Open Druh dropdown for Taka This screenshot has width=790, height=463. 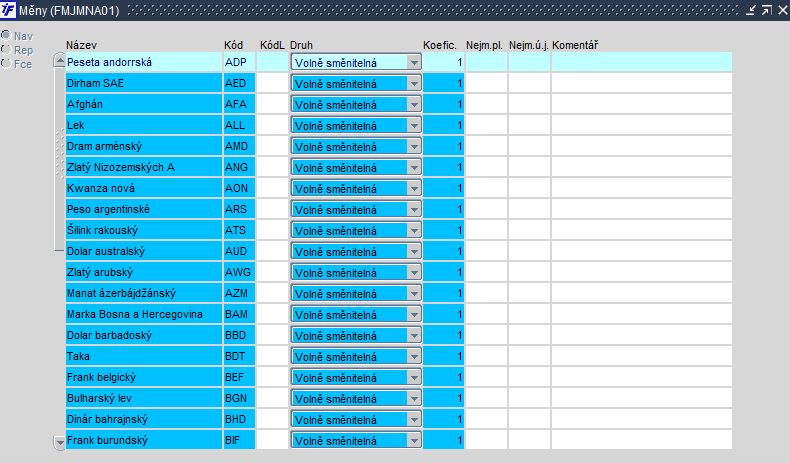pos(414,357)
